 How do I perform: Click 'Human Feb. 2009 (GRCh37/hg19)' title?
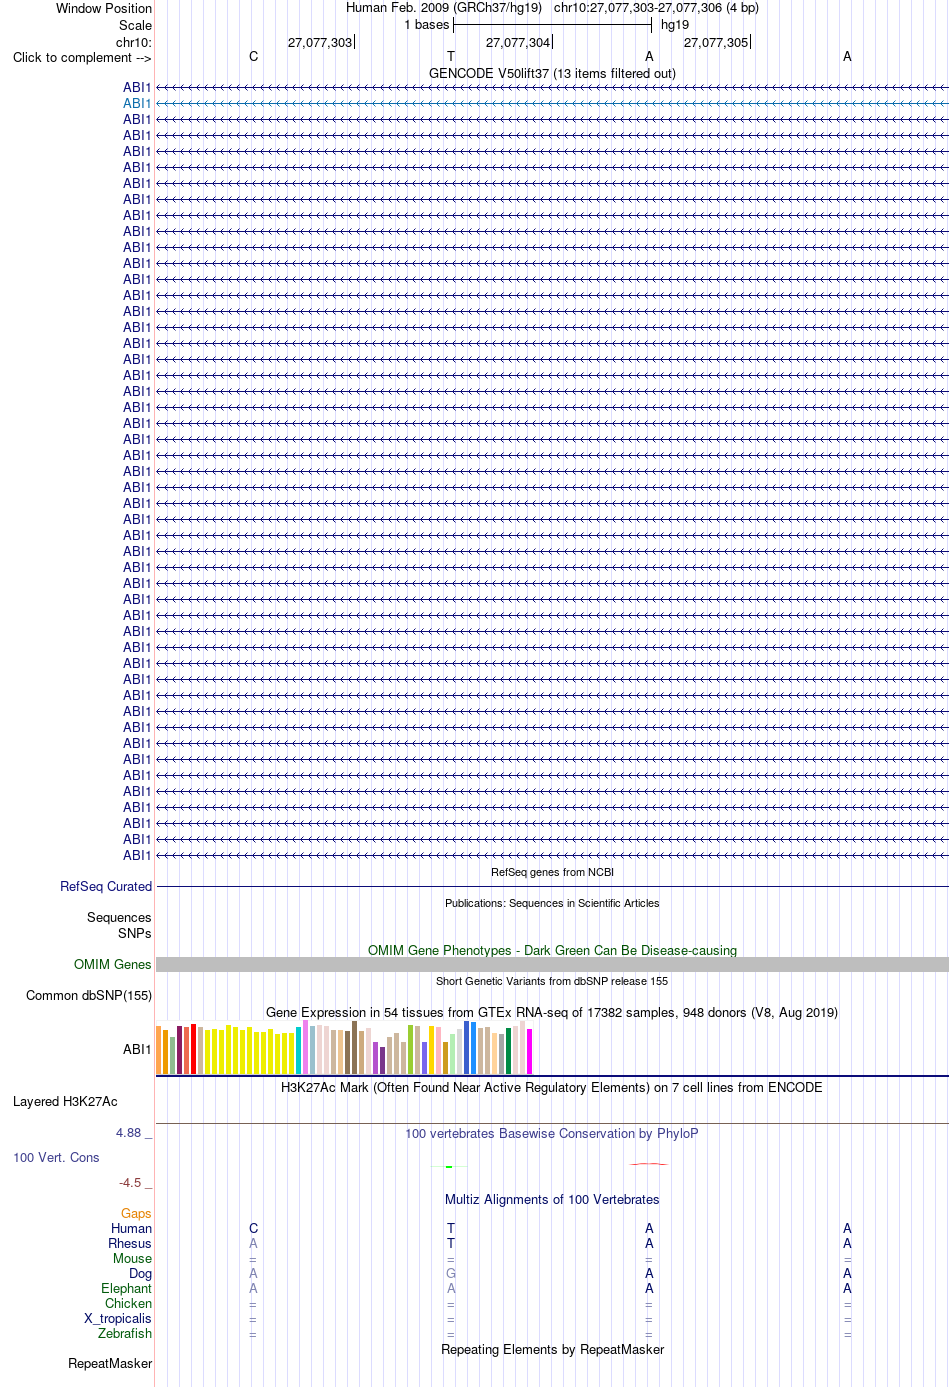click(x=444, y=7)
